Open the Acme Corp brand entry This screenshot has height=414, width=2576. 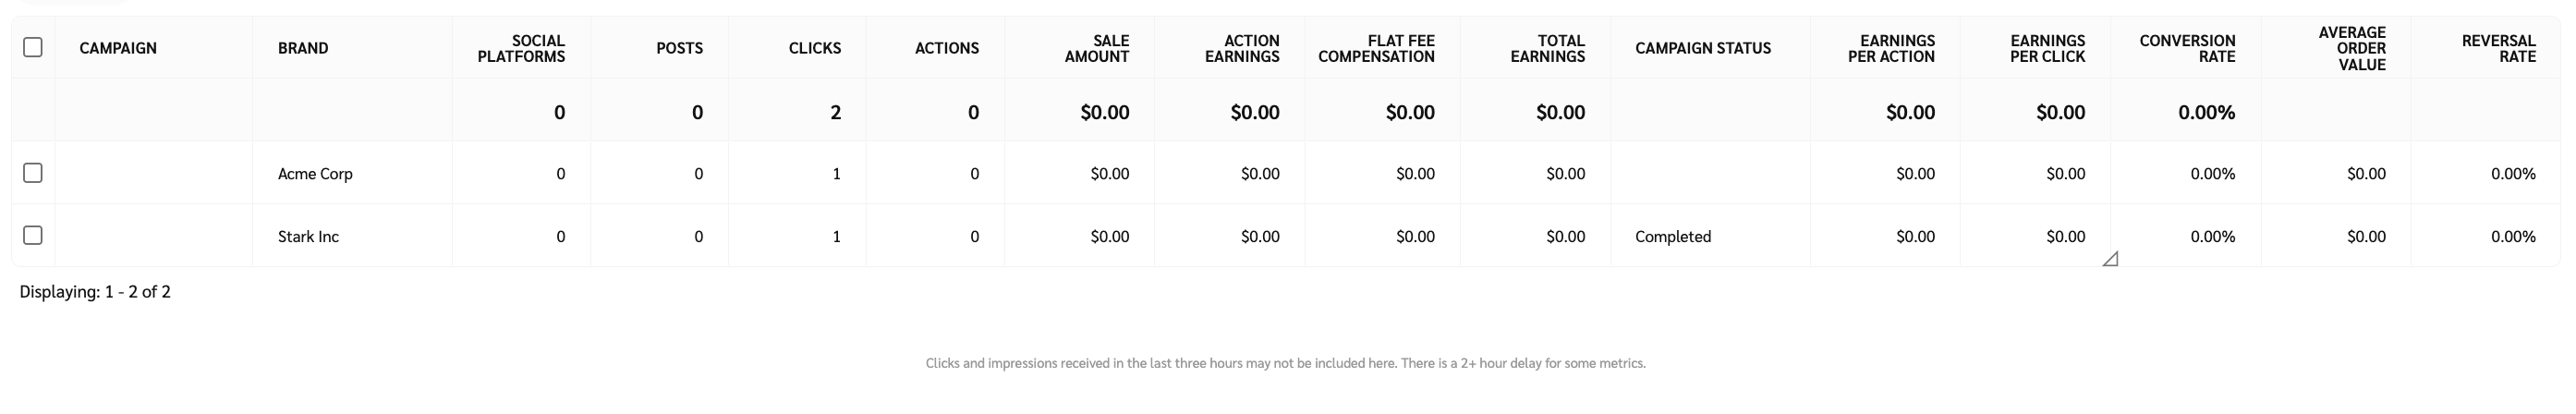click(x=315, y=174)
